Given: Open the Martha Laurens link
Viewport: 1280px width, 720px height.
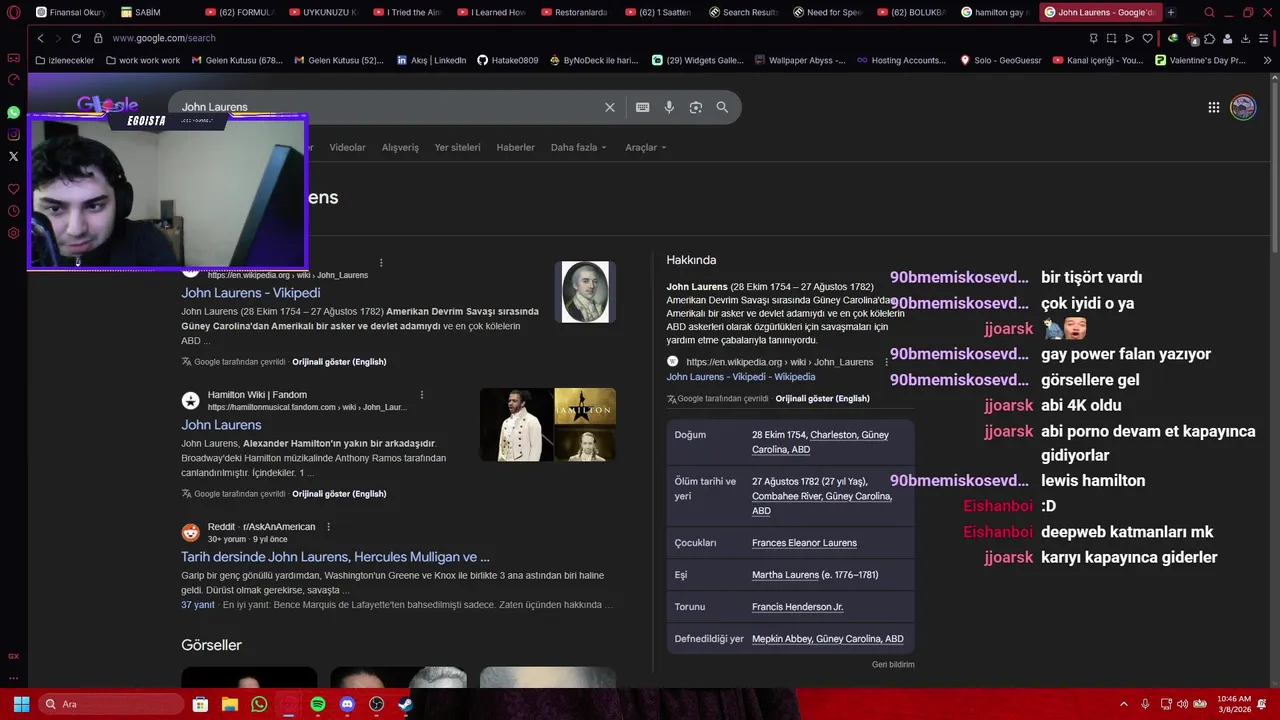Looking at the screenshot, I should 785,575.
